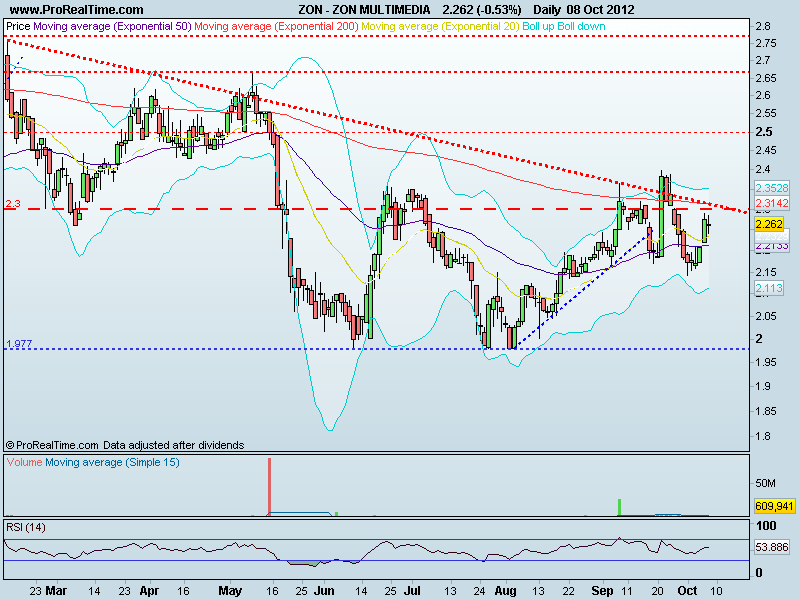
Task: Click the 609,941 volume value tag
Action: tap(774, 506)
